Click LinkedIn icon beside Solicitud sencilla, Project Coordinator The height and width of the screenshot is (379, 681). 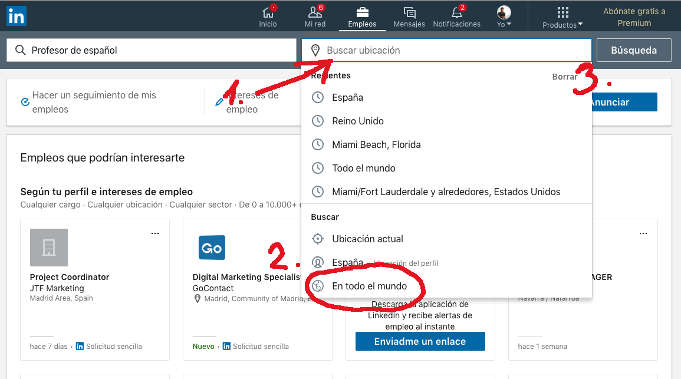point(80,346)
